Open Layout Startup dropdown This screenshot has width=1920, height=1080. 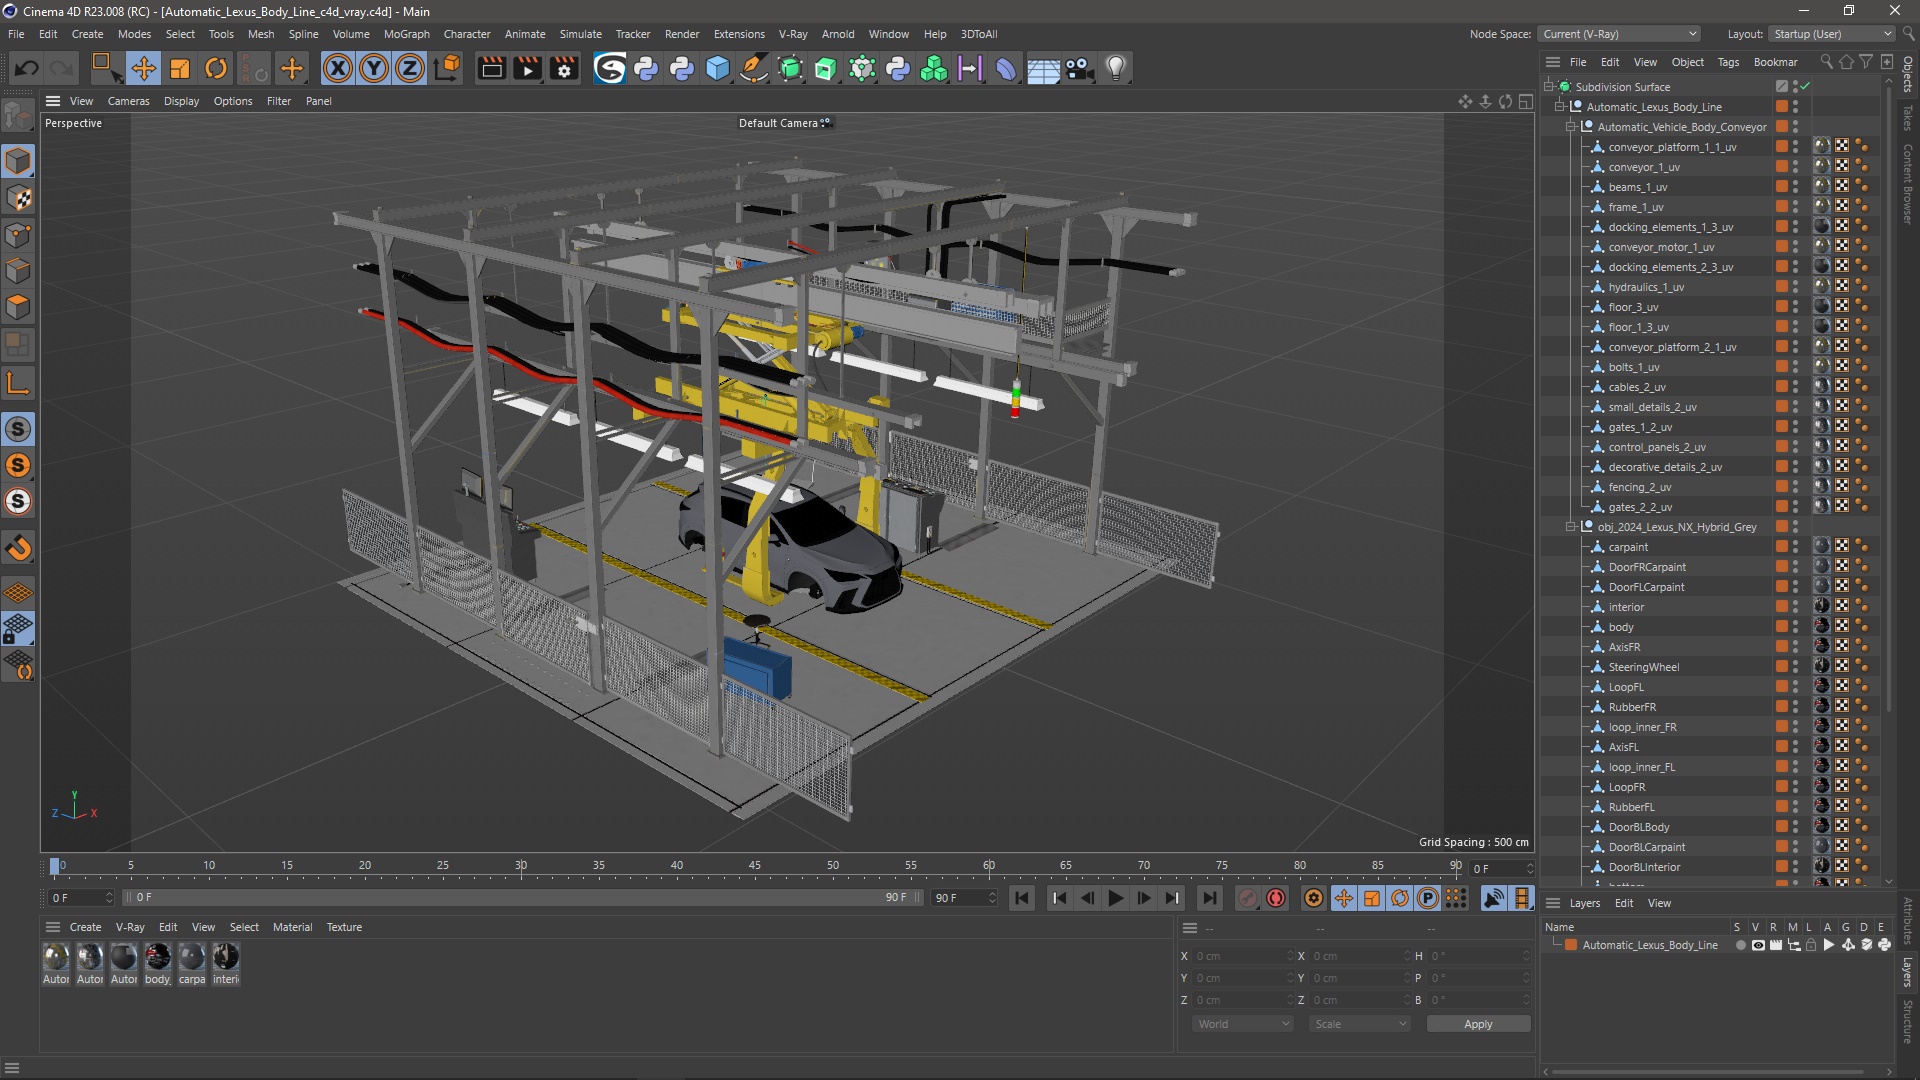pyautogui.click(x=1831, y=34)
